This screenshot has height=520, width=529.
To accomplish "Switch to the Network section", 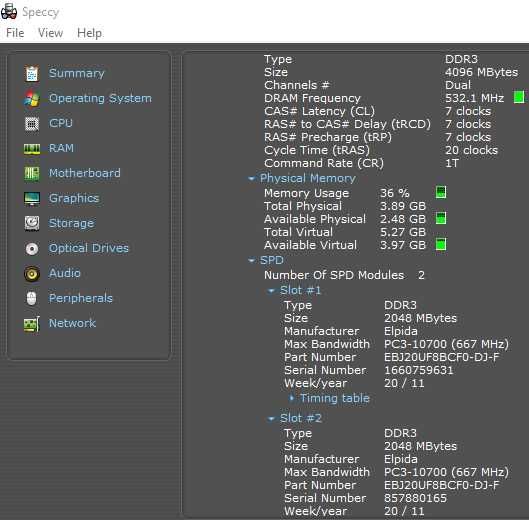I will click(x=72, y=323).
